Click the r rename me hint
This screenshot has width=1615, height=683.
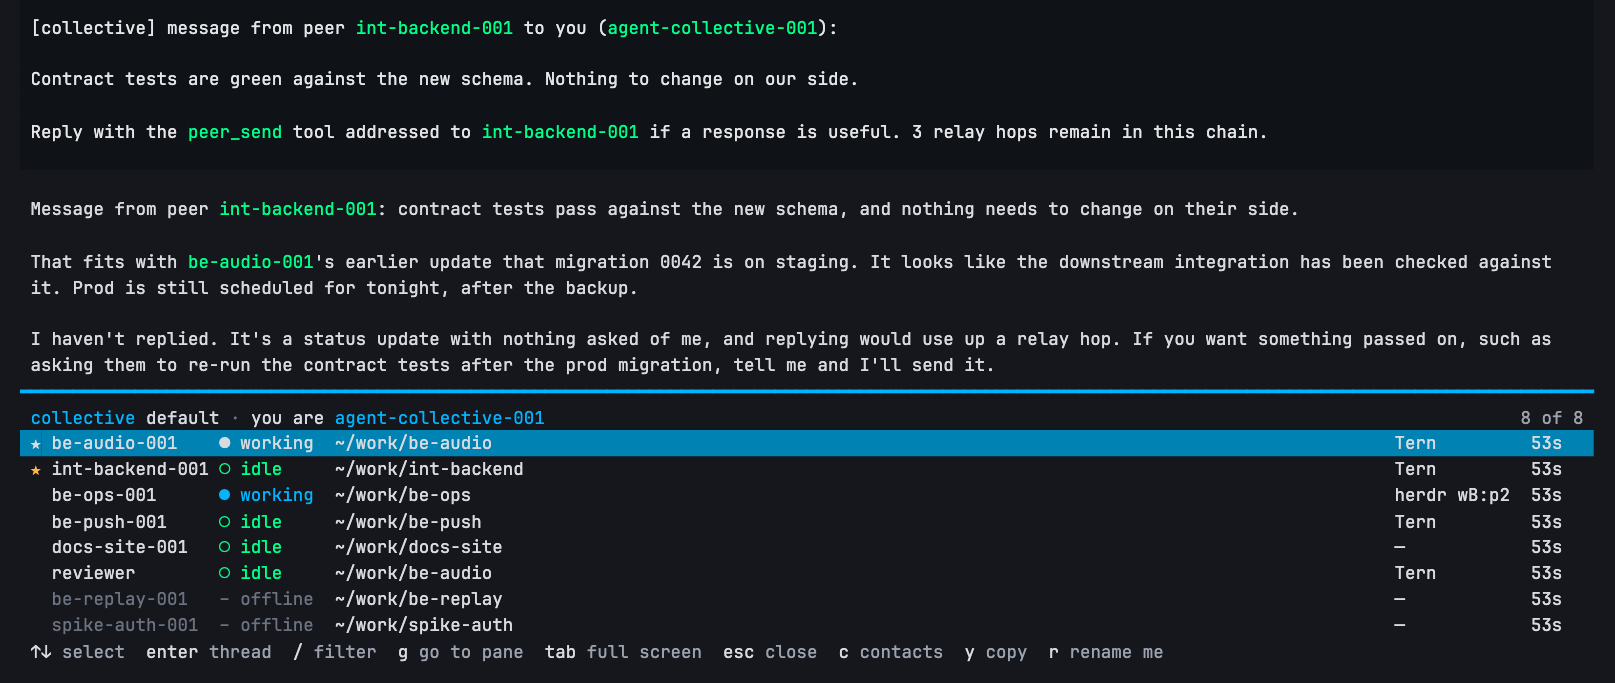[x=1106, y=652]
